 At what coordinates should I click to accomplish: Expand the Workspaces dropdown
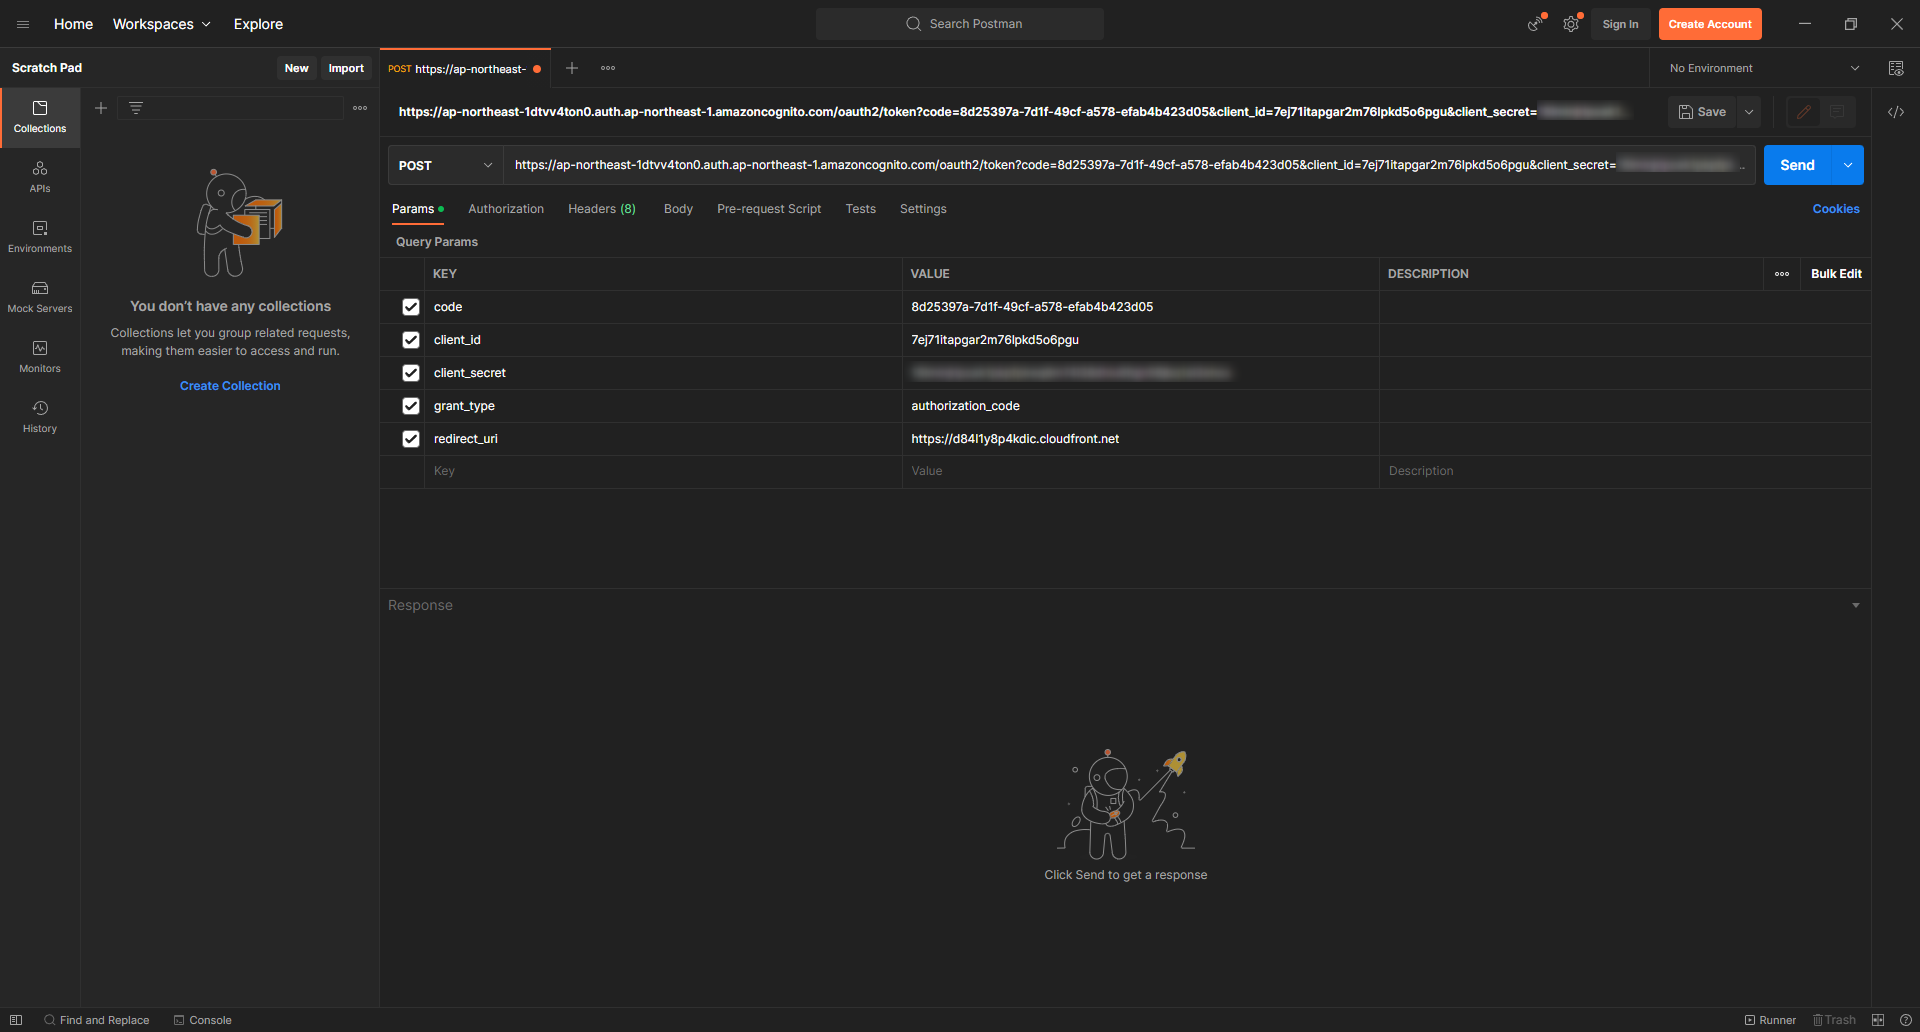point(161,24)
